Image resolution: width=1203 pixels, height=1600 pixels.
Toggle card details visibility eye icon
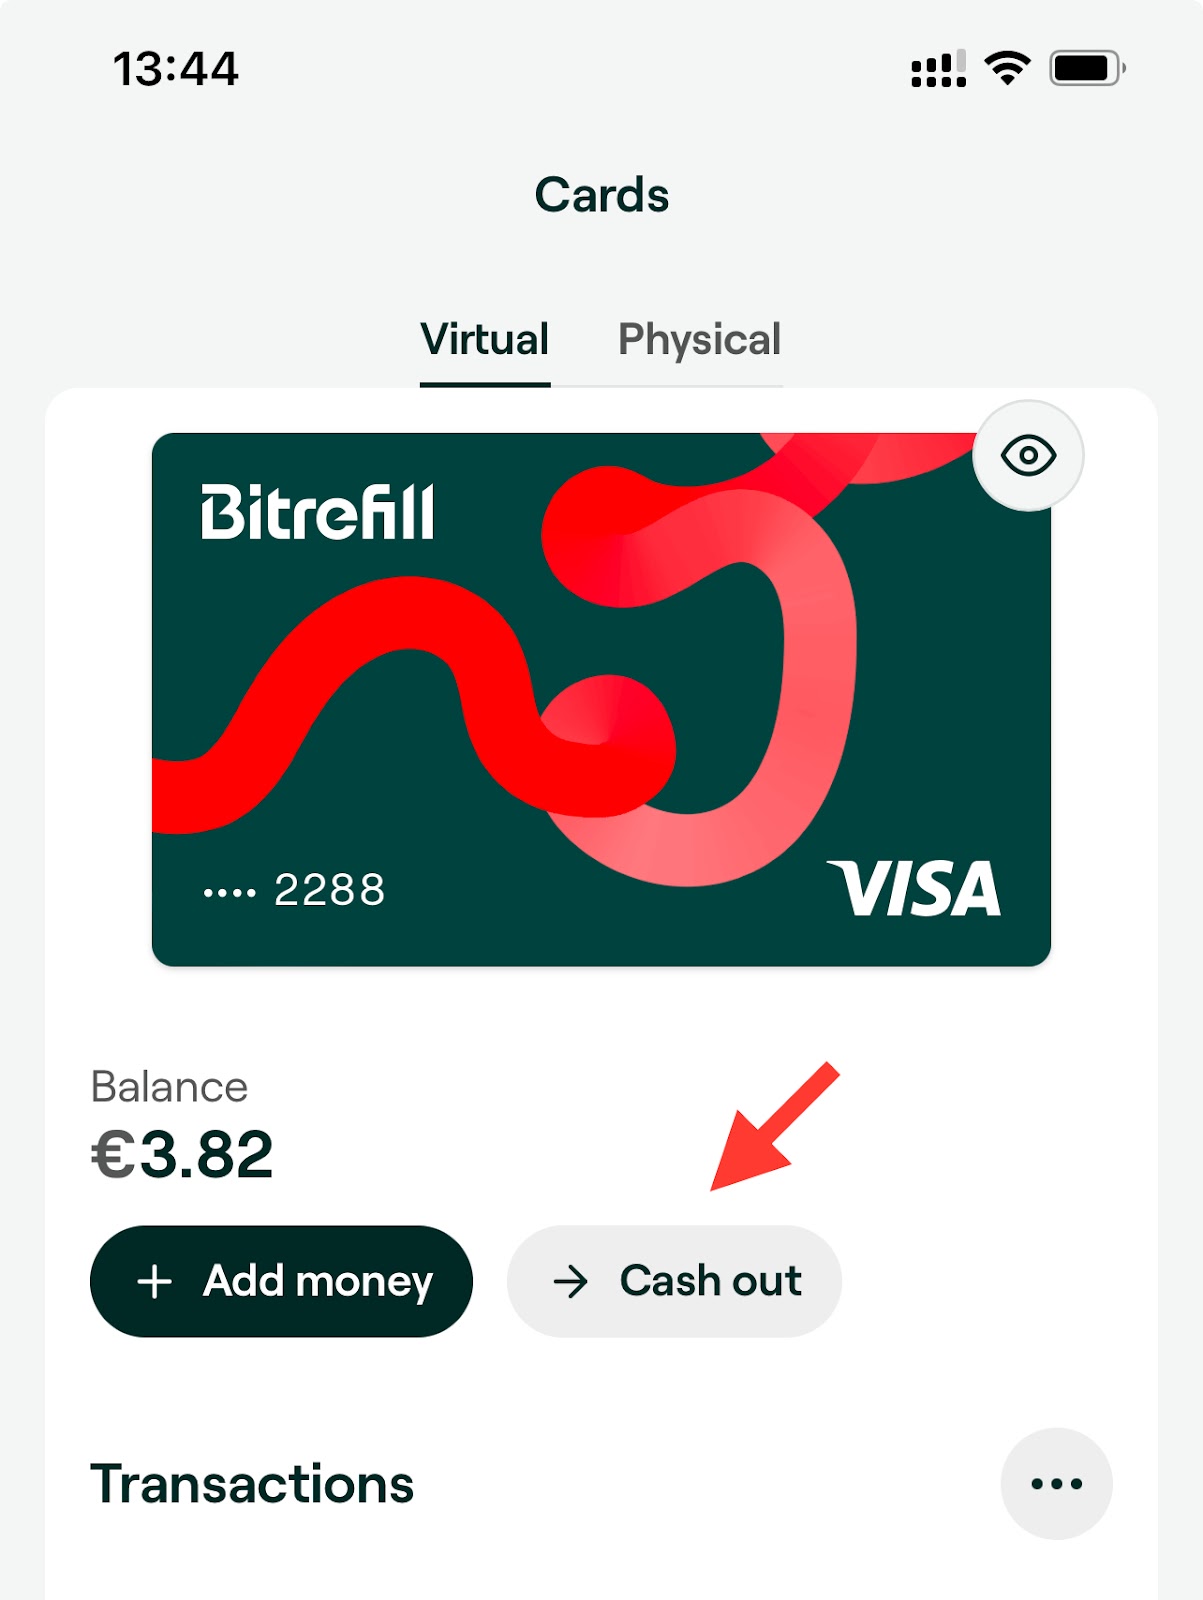point(1028,456)
